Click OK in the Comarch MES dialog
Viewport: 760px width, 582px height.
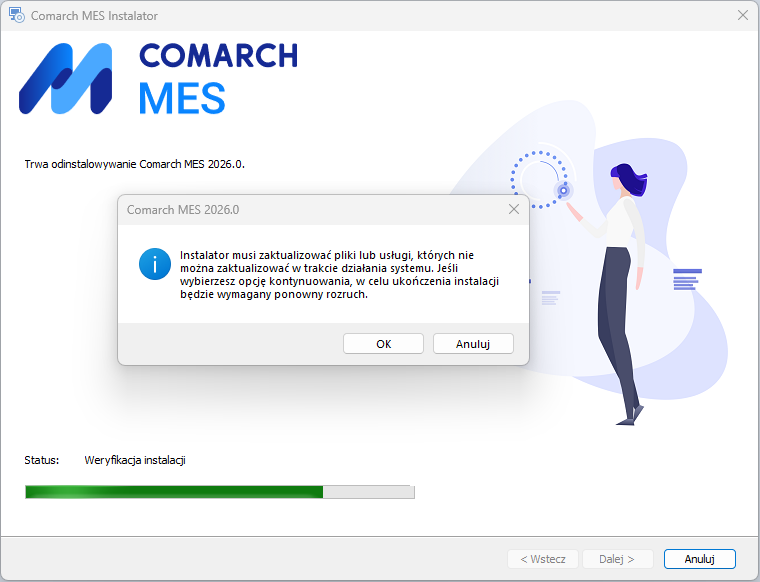click(x=383, y=344)
